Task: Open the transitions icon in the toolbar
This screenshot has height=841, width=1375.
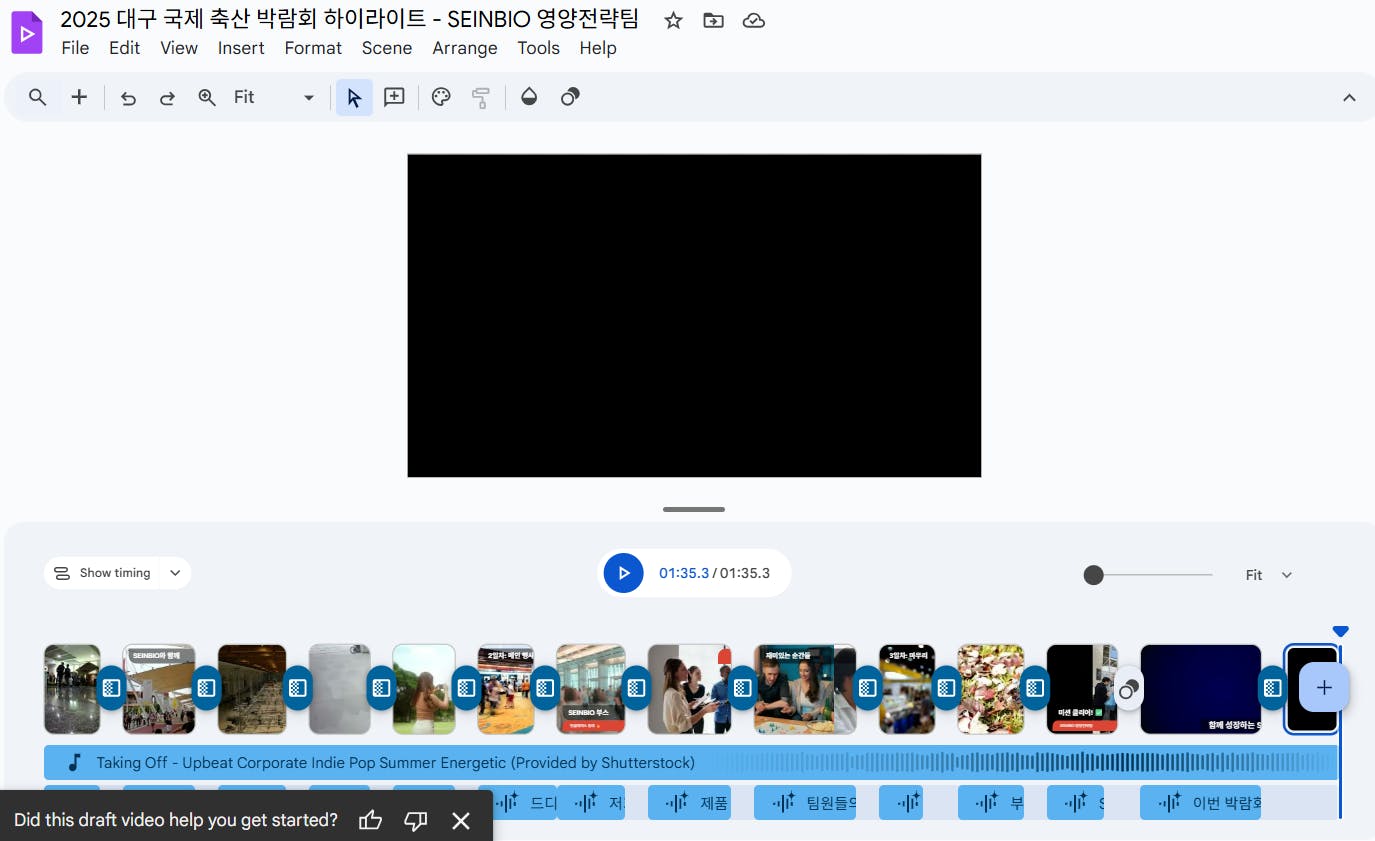Action: click(x=568, y=97)
